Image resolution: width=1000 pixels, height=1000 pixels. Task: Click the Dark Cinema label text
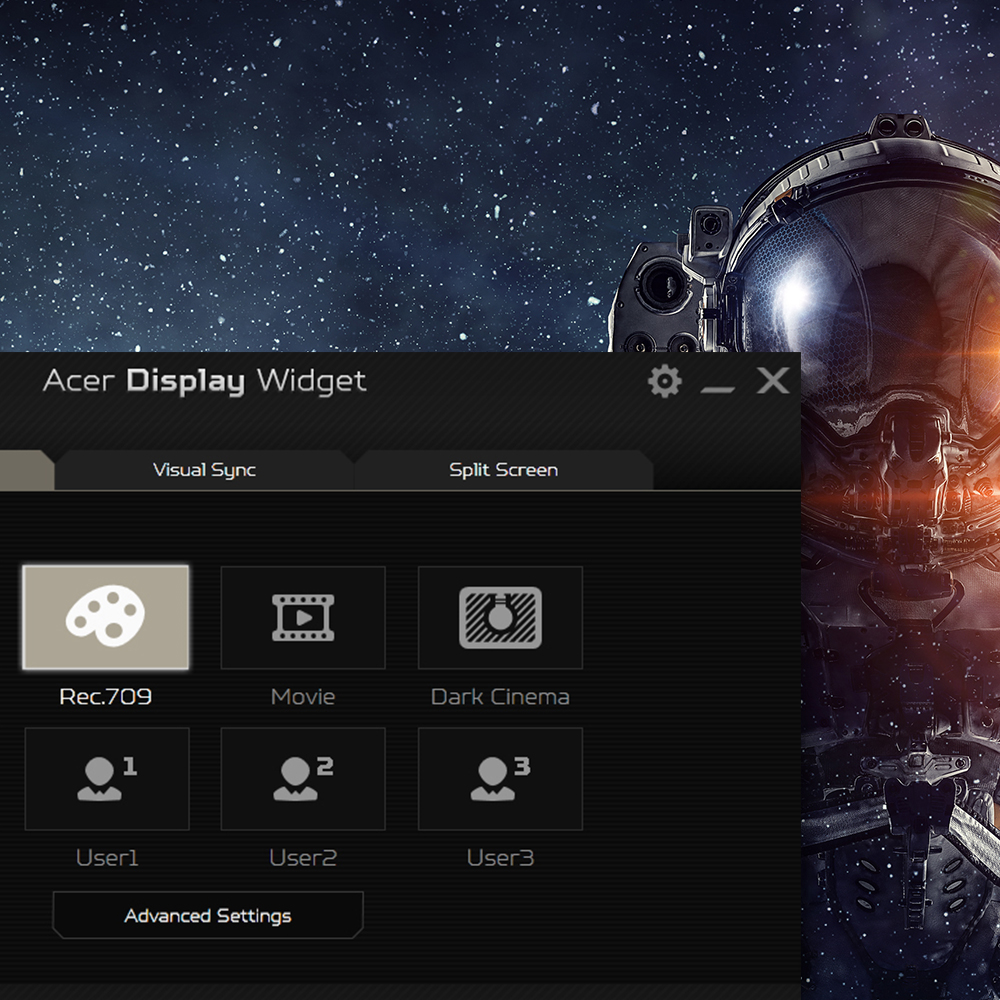tap(500, 696)
